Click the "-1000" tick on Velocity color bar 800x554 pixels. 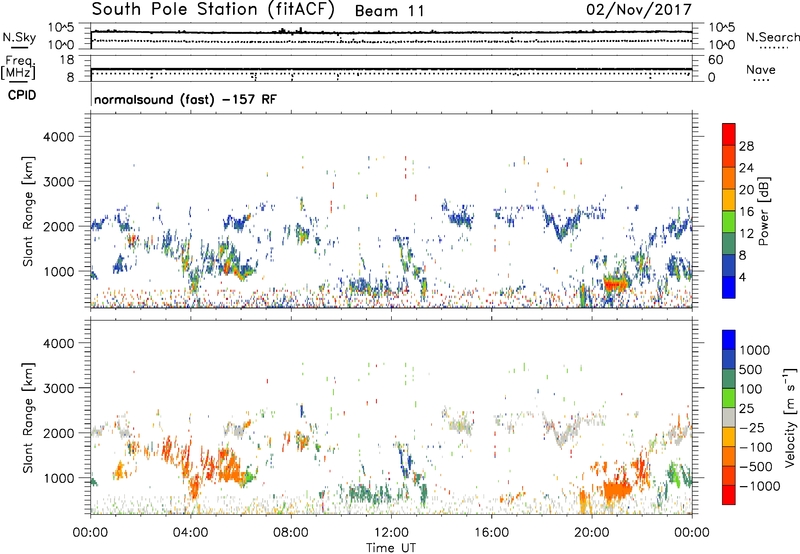[x=759, y=486]
